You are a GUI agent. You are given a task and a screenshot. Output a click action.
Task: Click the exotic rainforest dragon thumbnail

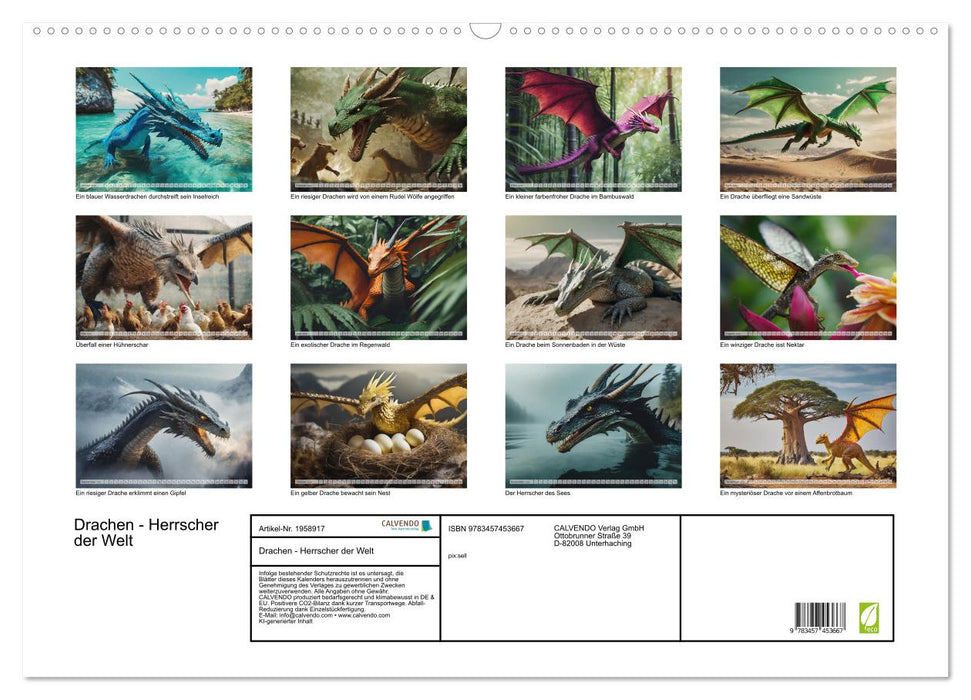[378, 276]
